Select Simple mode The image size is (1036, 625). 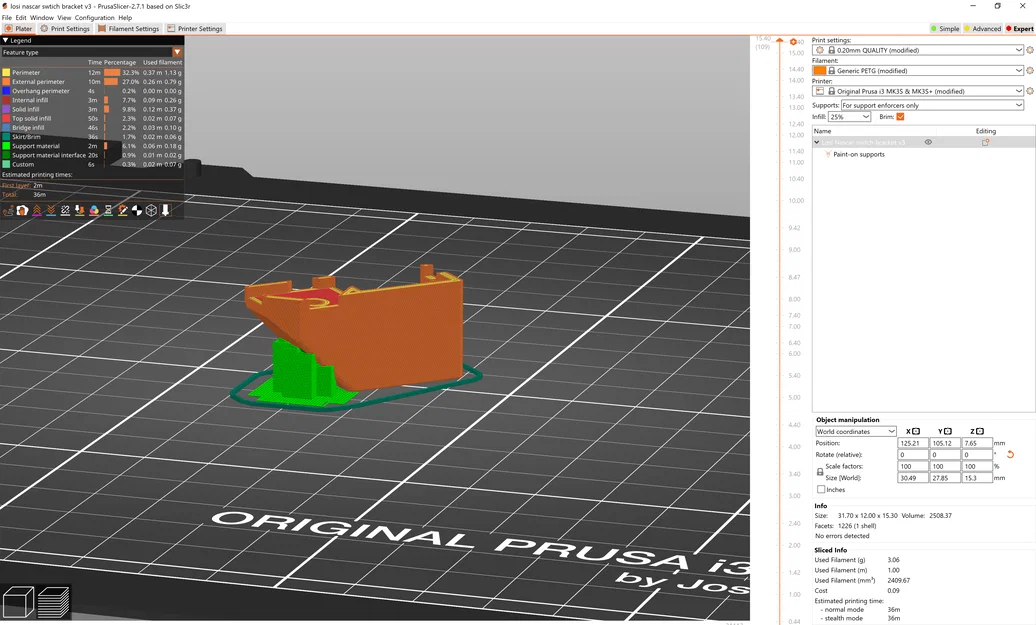(945, 28)
